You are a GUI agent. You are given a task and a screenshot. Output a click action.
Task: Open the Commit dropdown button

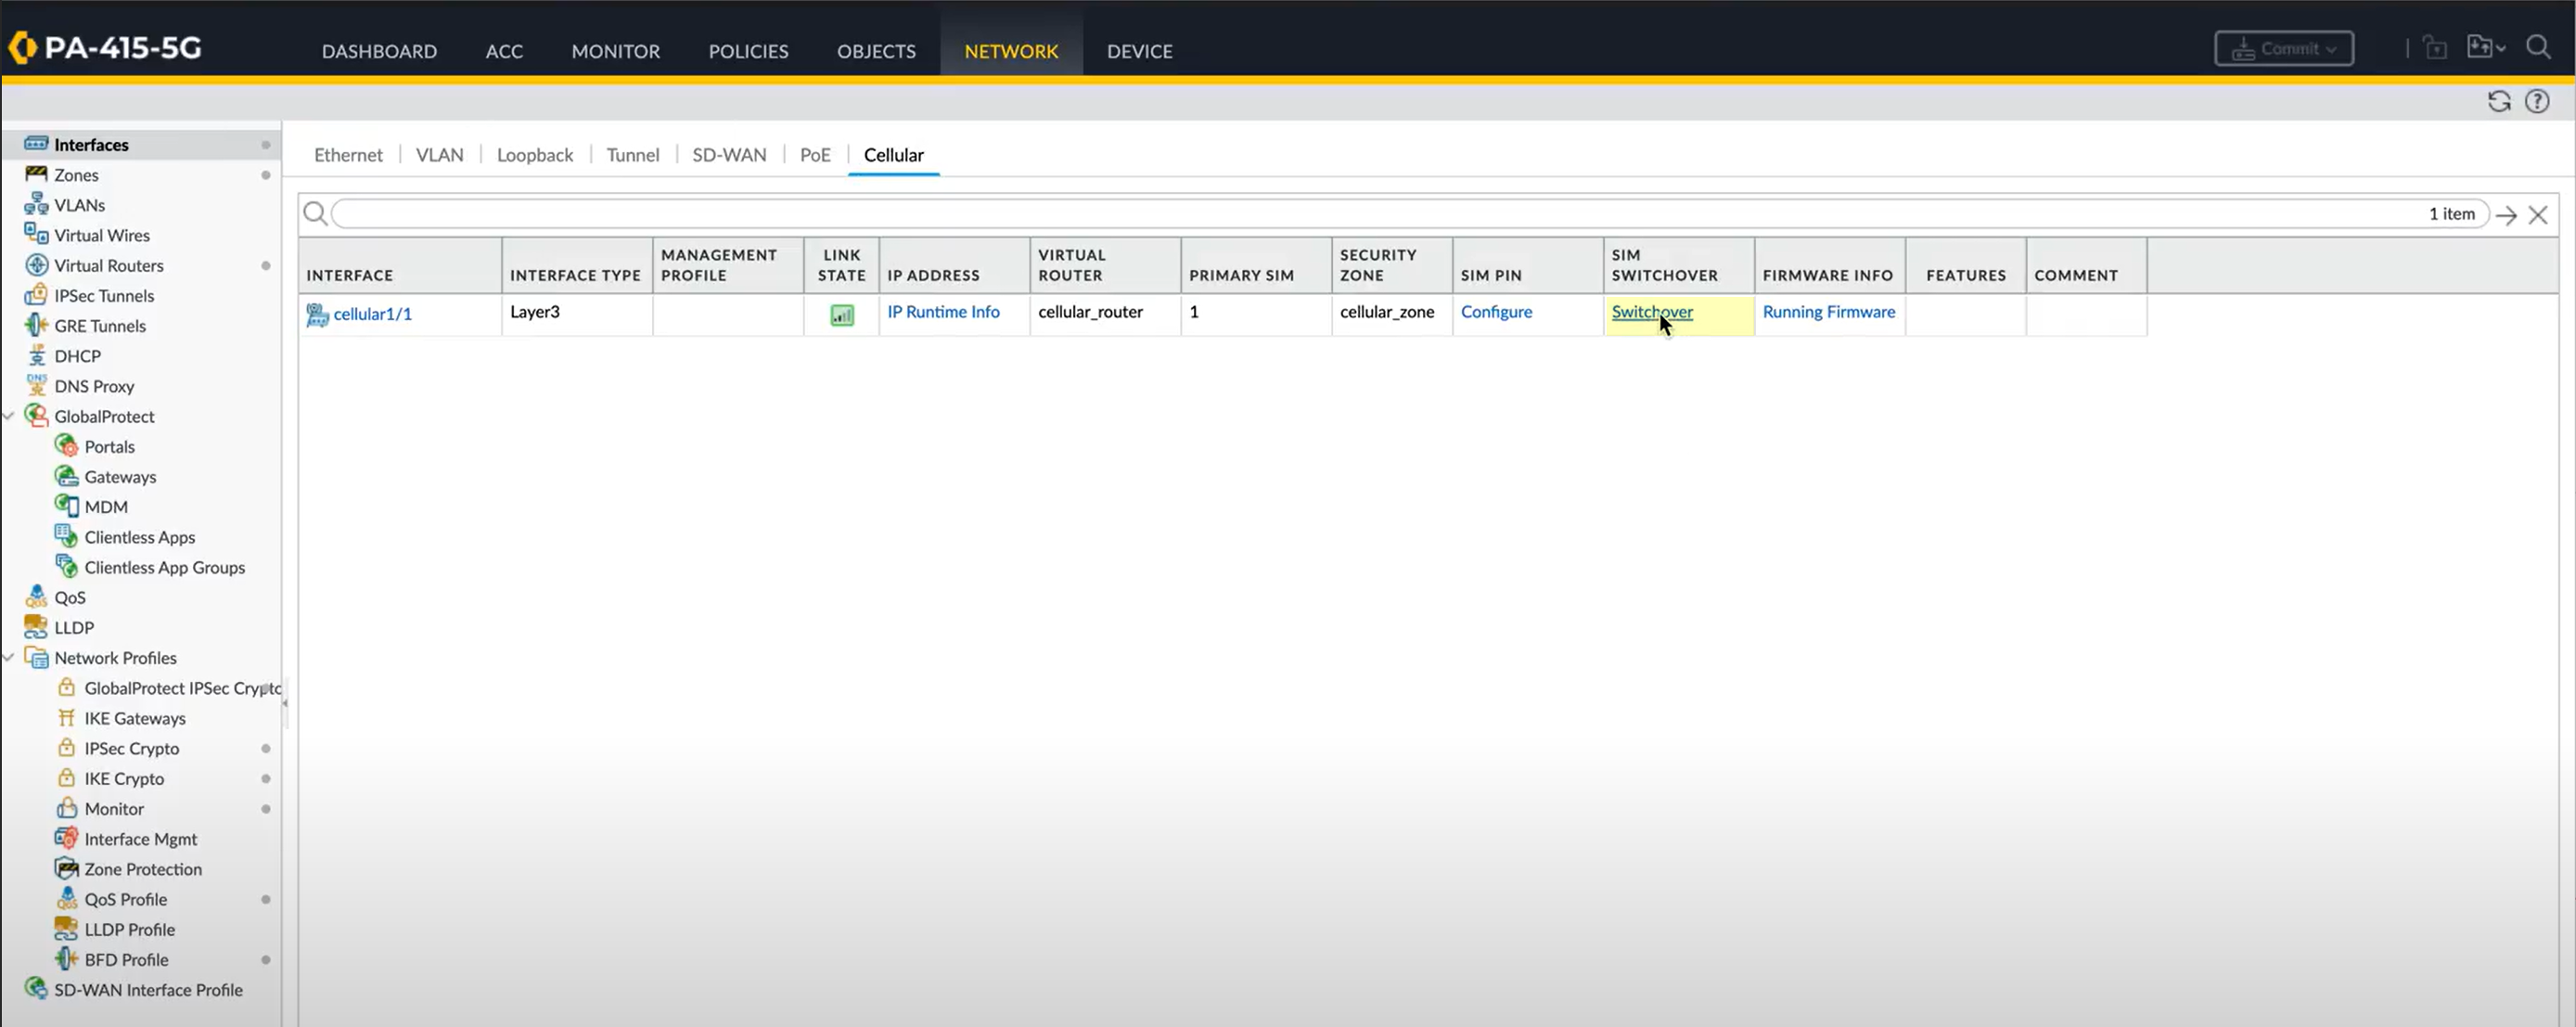click(2283, 48)
